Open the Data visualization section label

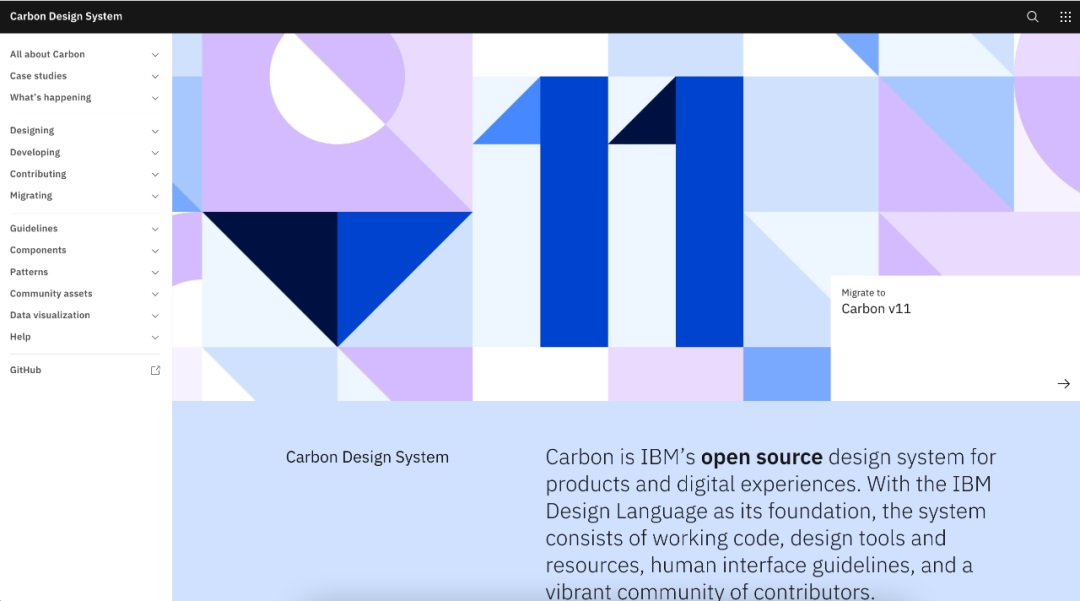[50, 315]
